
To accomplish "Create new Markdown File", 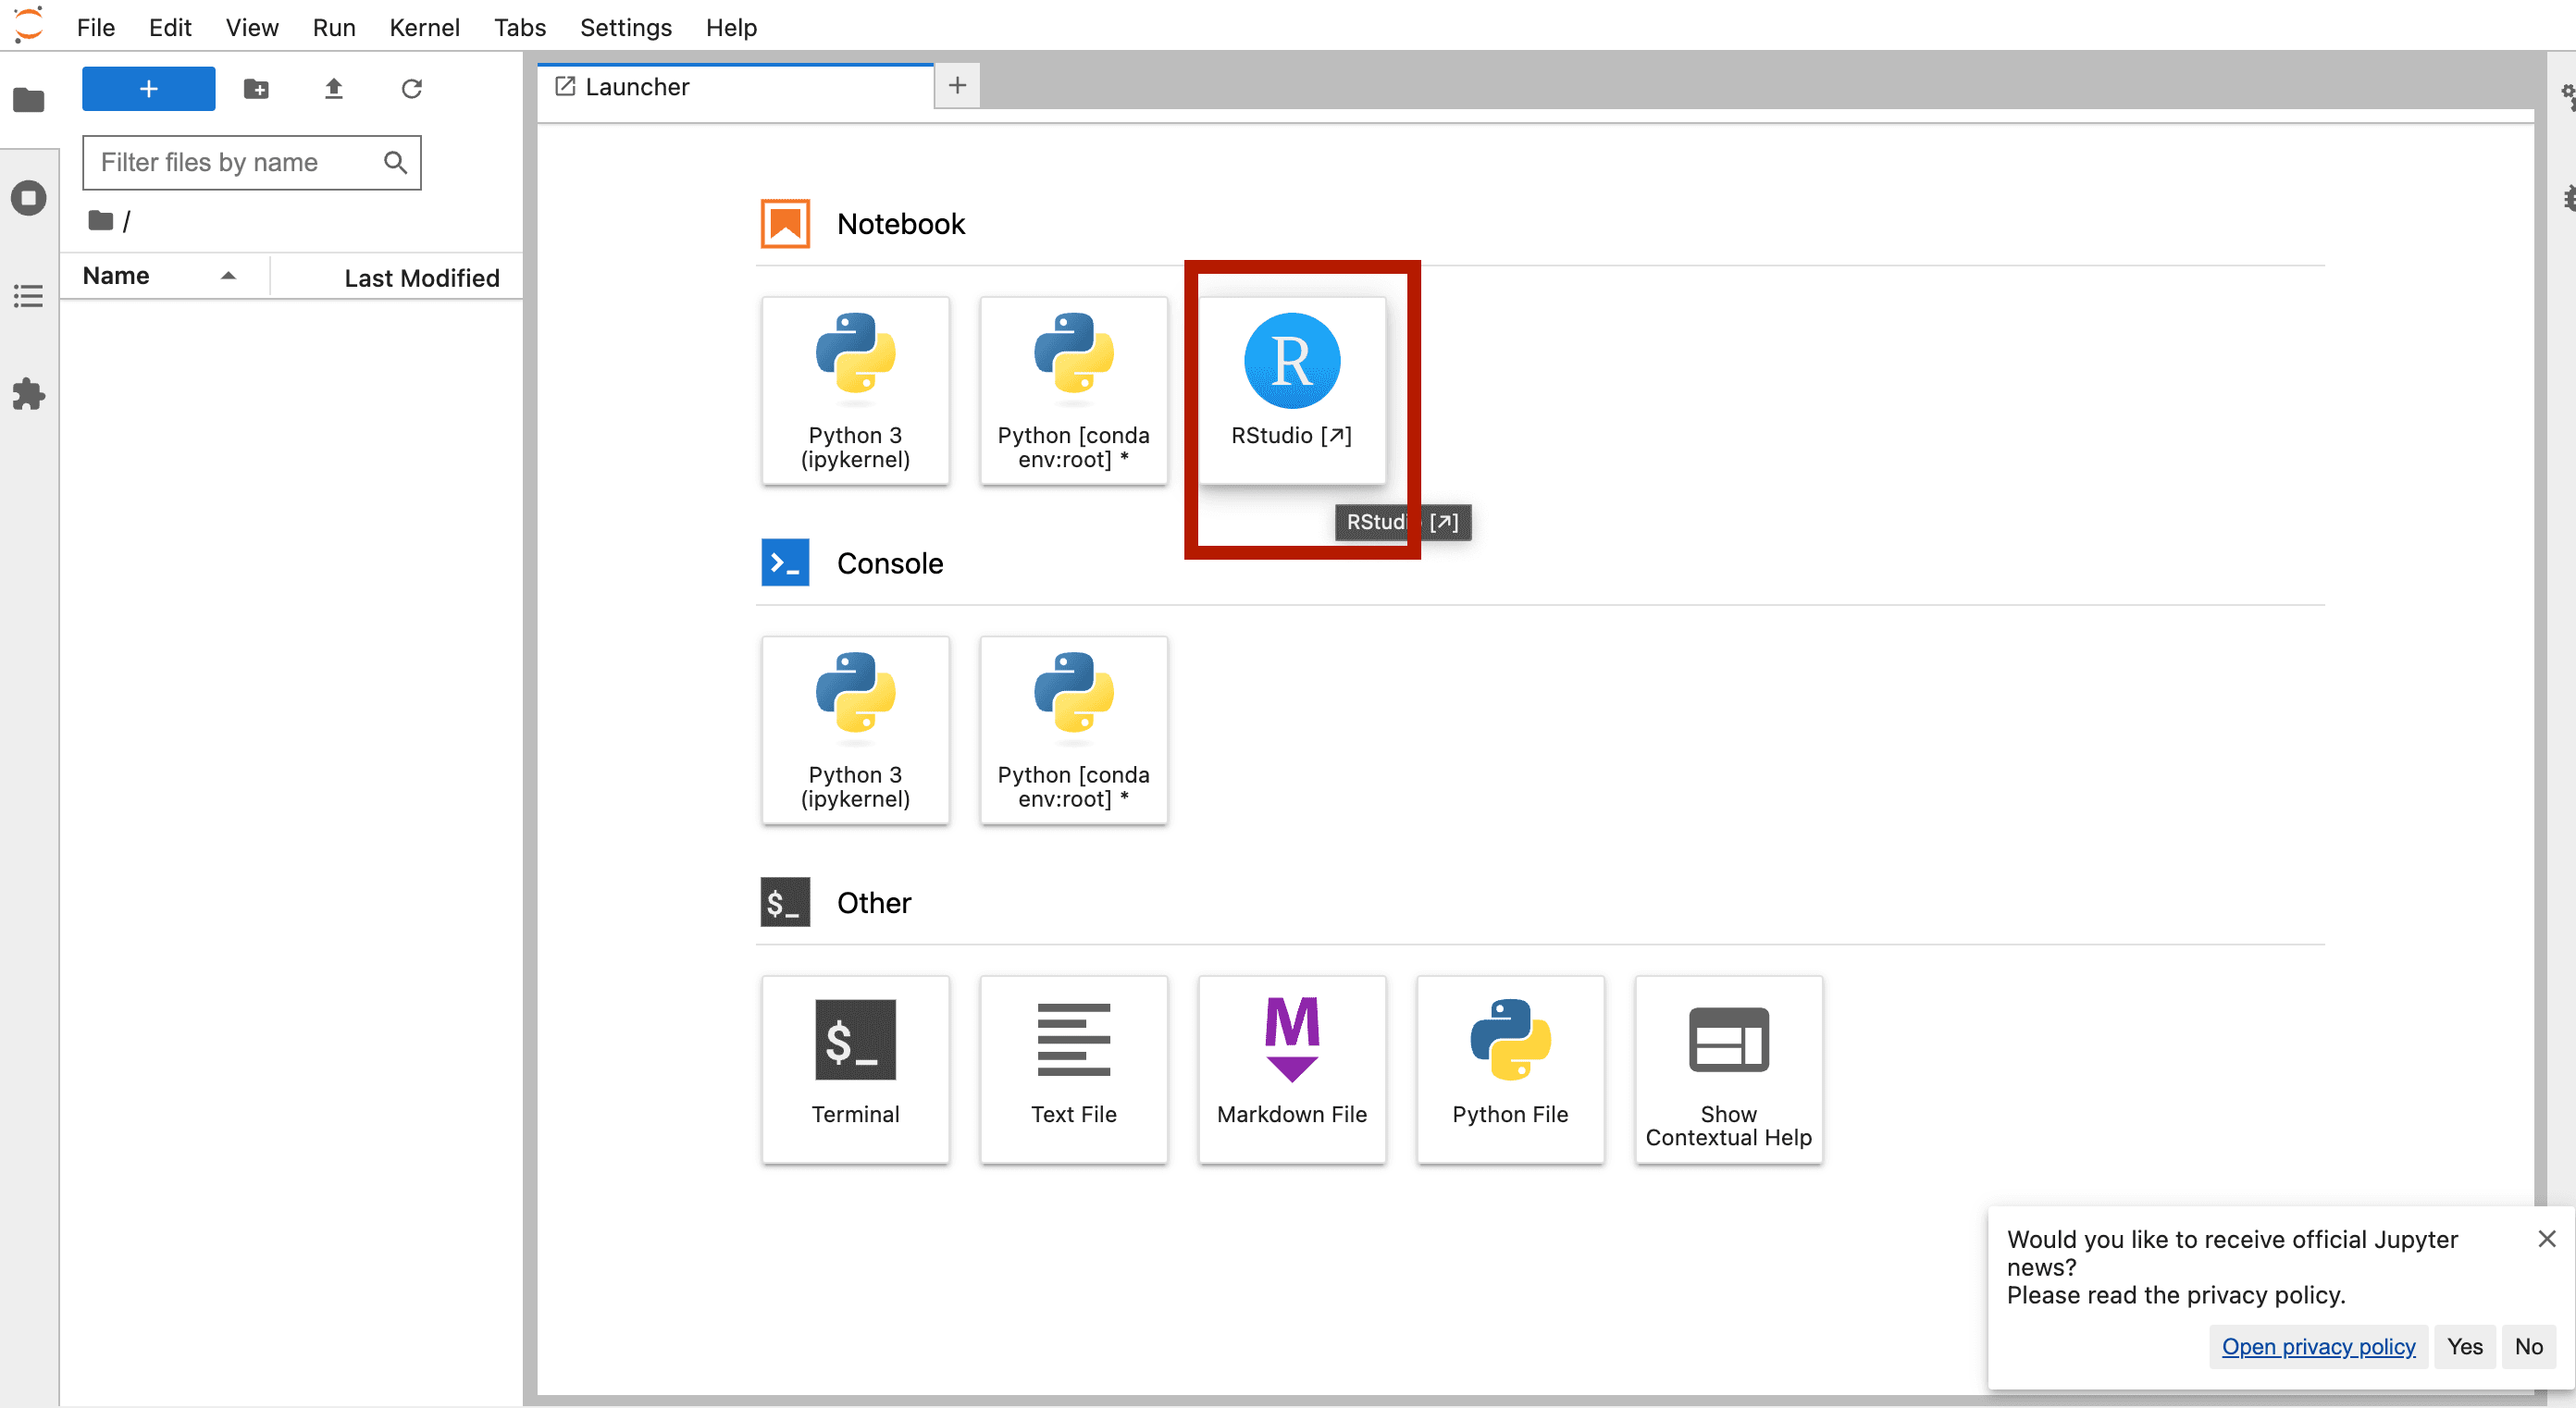I will click(1292, 1067).
